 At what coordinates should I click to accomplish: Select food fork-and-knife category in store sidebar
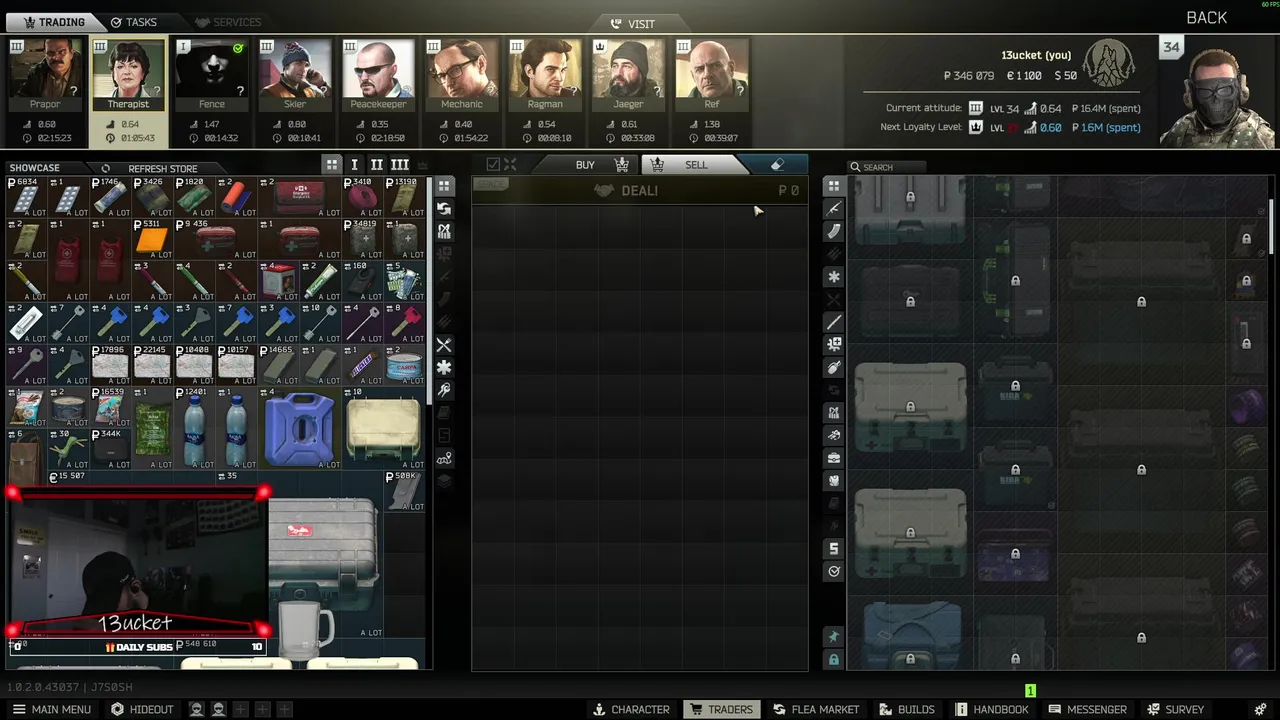pyautogui.click(x=444, y=345)
